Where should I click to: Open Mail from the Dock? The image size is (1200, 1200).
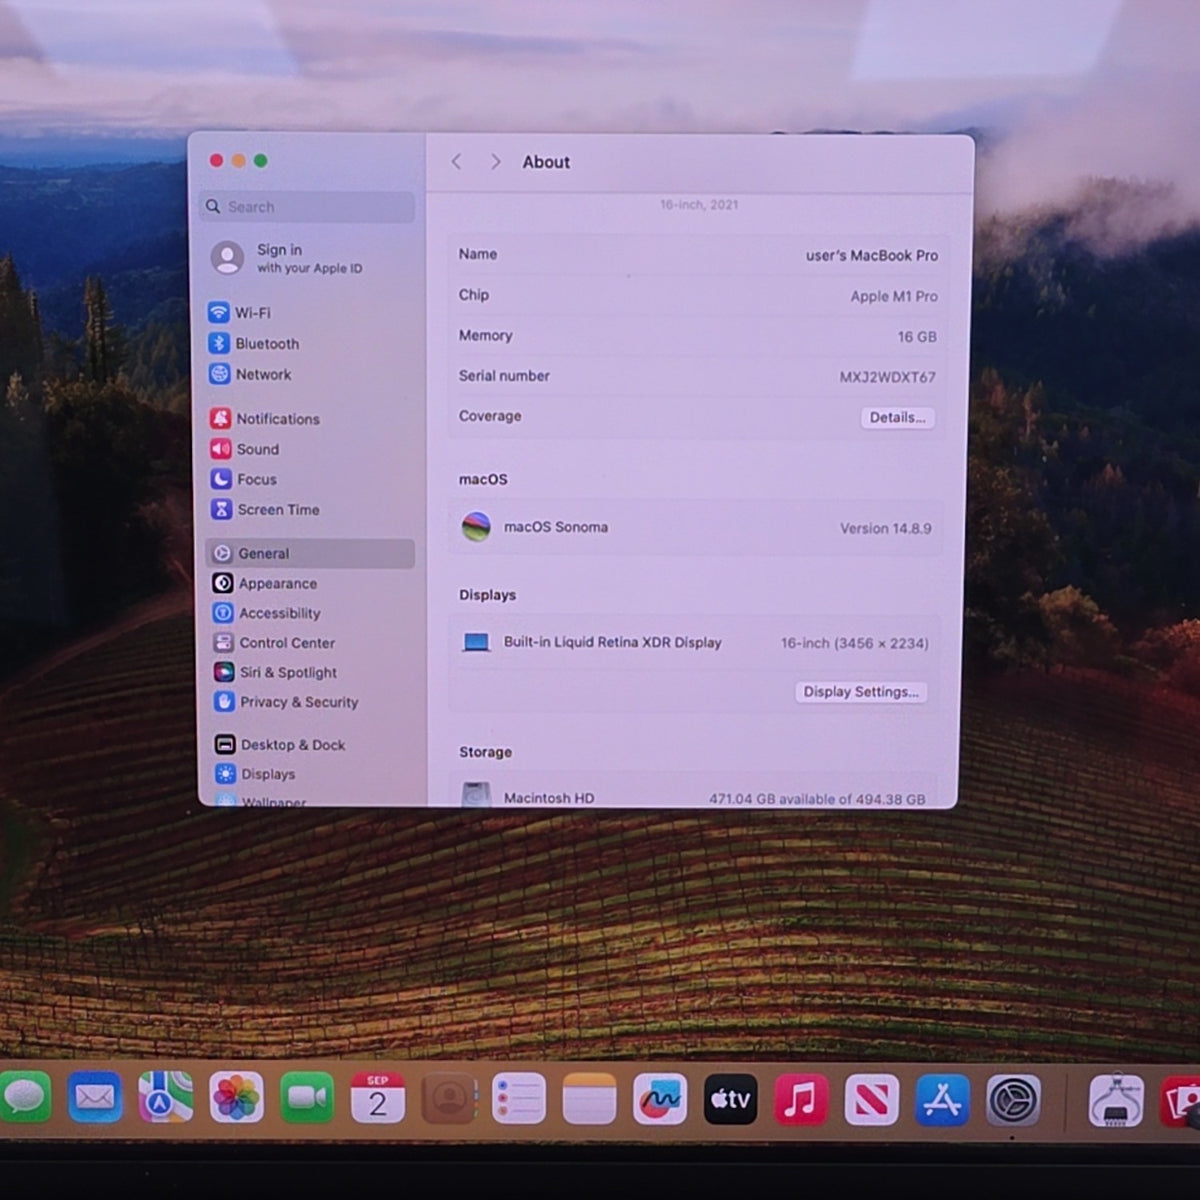[x=95, y=1098]
